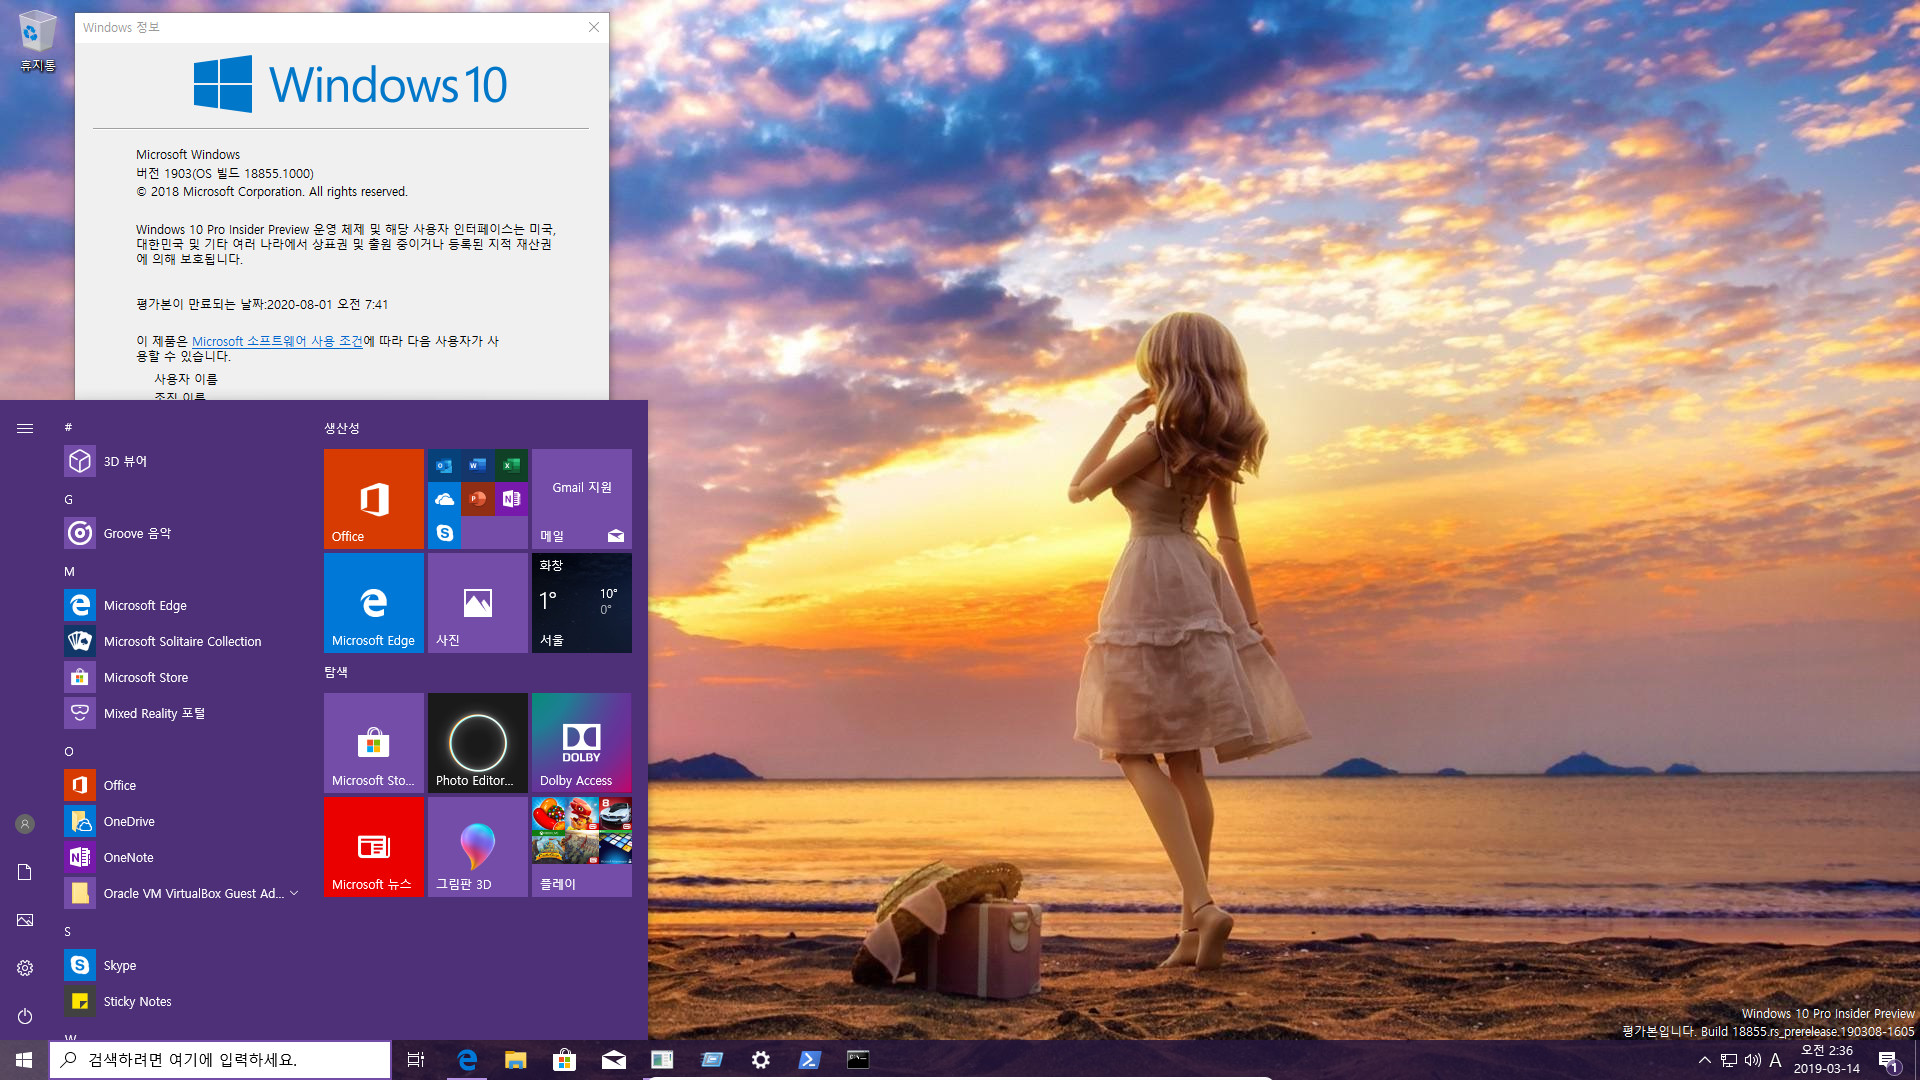Click the 생산성 tile group header
Image resolution: width=1920 pixels, height=1080 pixels.
click(x=342, y=428)
